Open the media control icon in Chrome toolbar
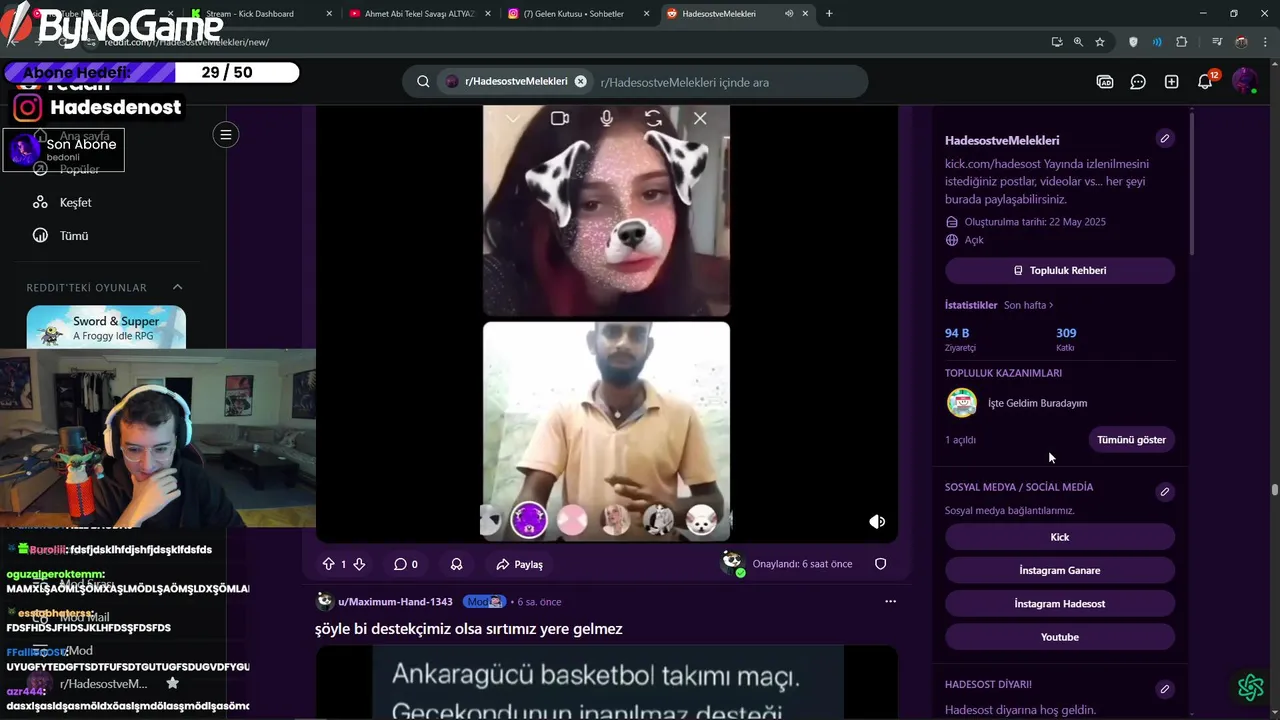 [x=1217, y=42]
